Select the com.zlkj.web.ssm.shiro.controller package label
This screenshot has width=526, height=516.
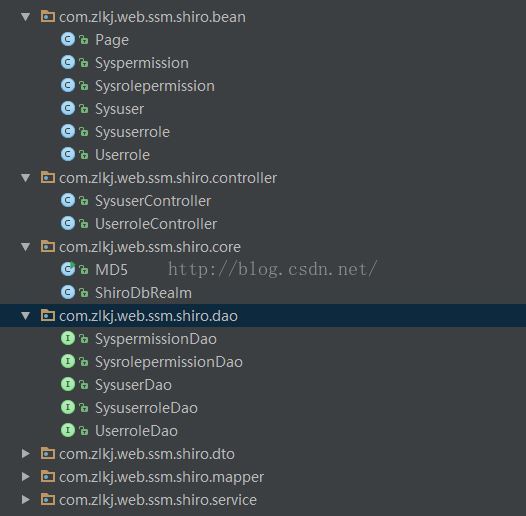(x=168, y=178)
